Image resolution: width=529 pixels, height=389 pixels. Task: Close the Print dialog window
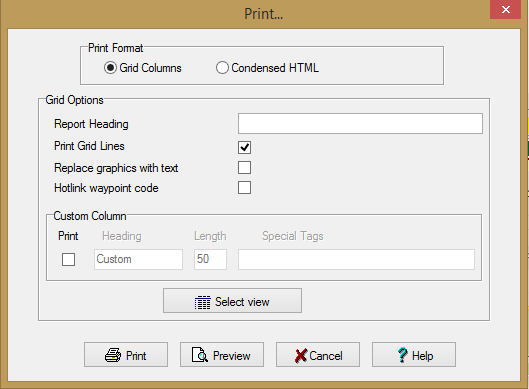[x=505, y=9]
